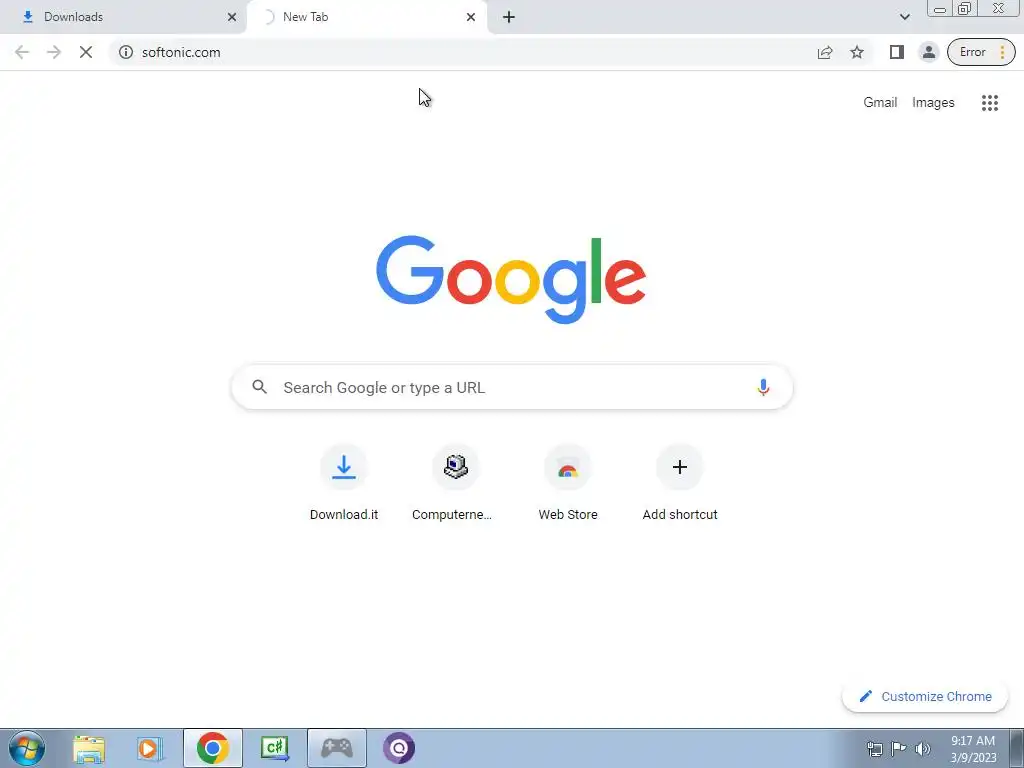Click the search magnifier icon in Google box

coord(259,387)
